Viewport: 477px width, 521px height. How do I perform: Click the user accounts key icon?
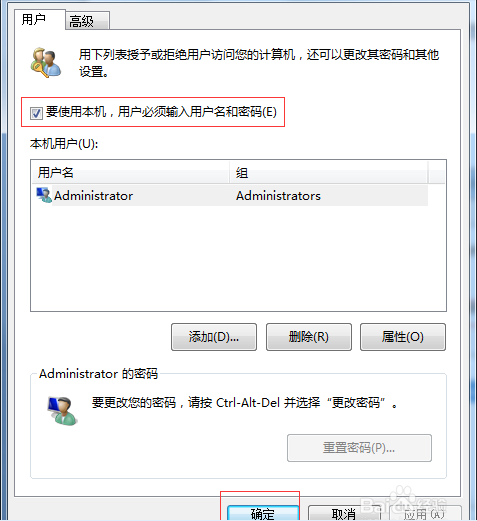pyautogui.click(x=46, y=63)
